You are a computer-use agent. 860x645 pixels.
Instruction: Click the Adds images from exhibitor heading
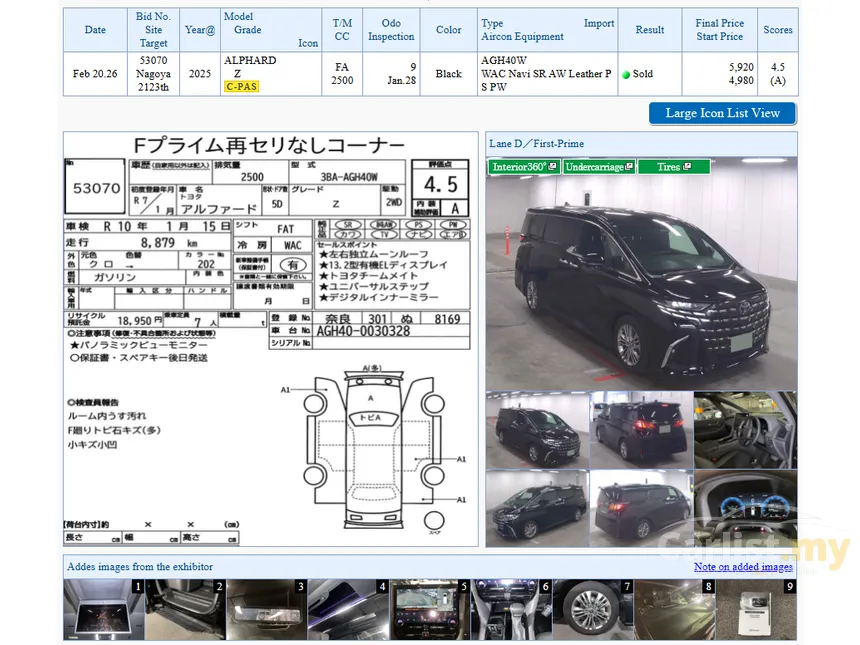(x=140, y=567)
